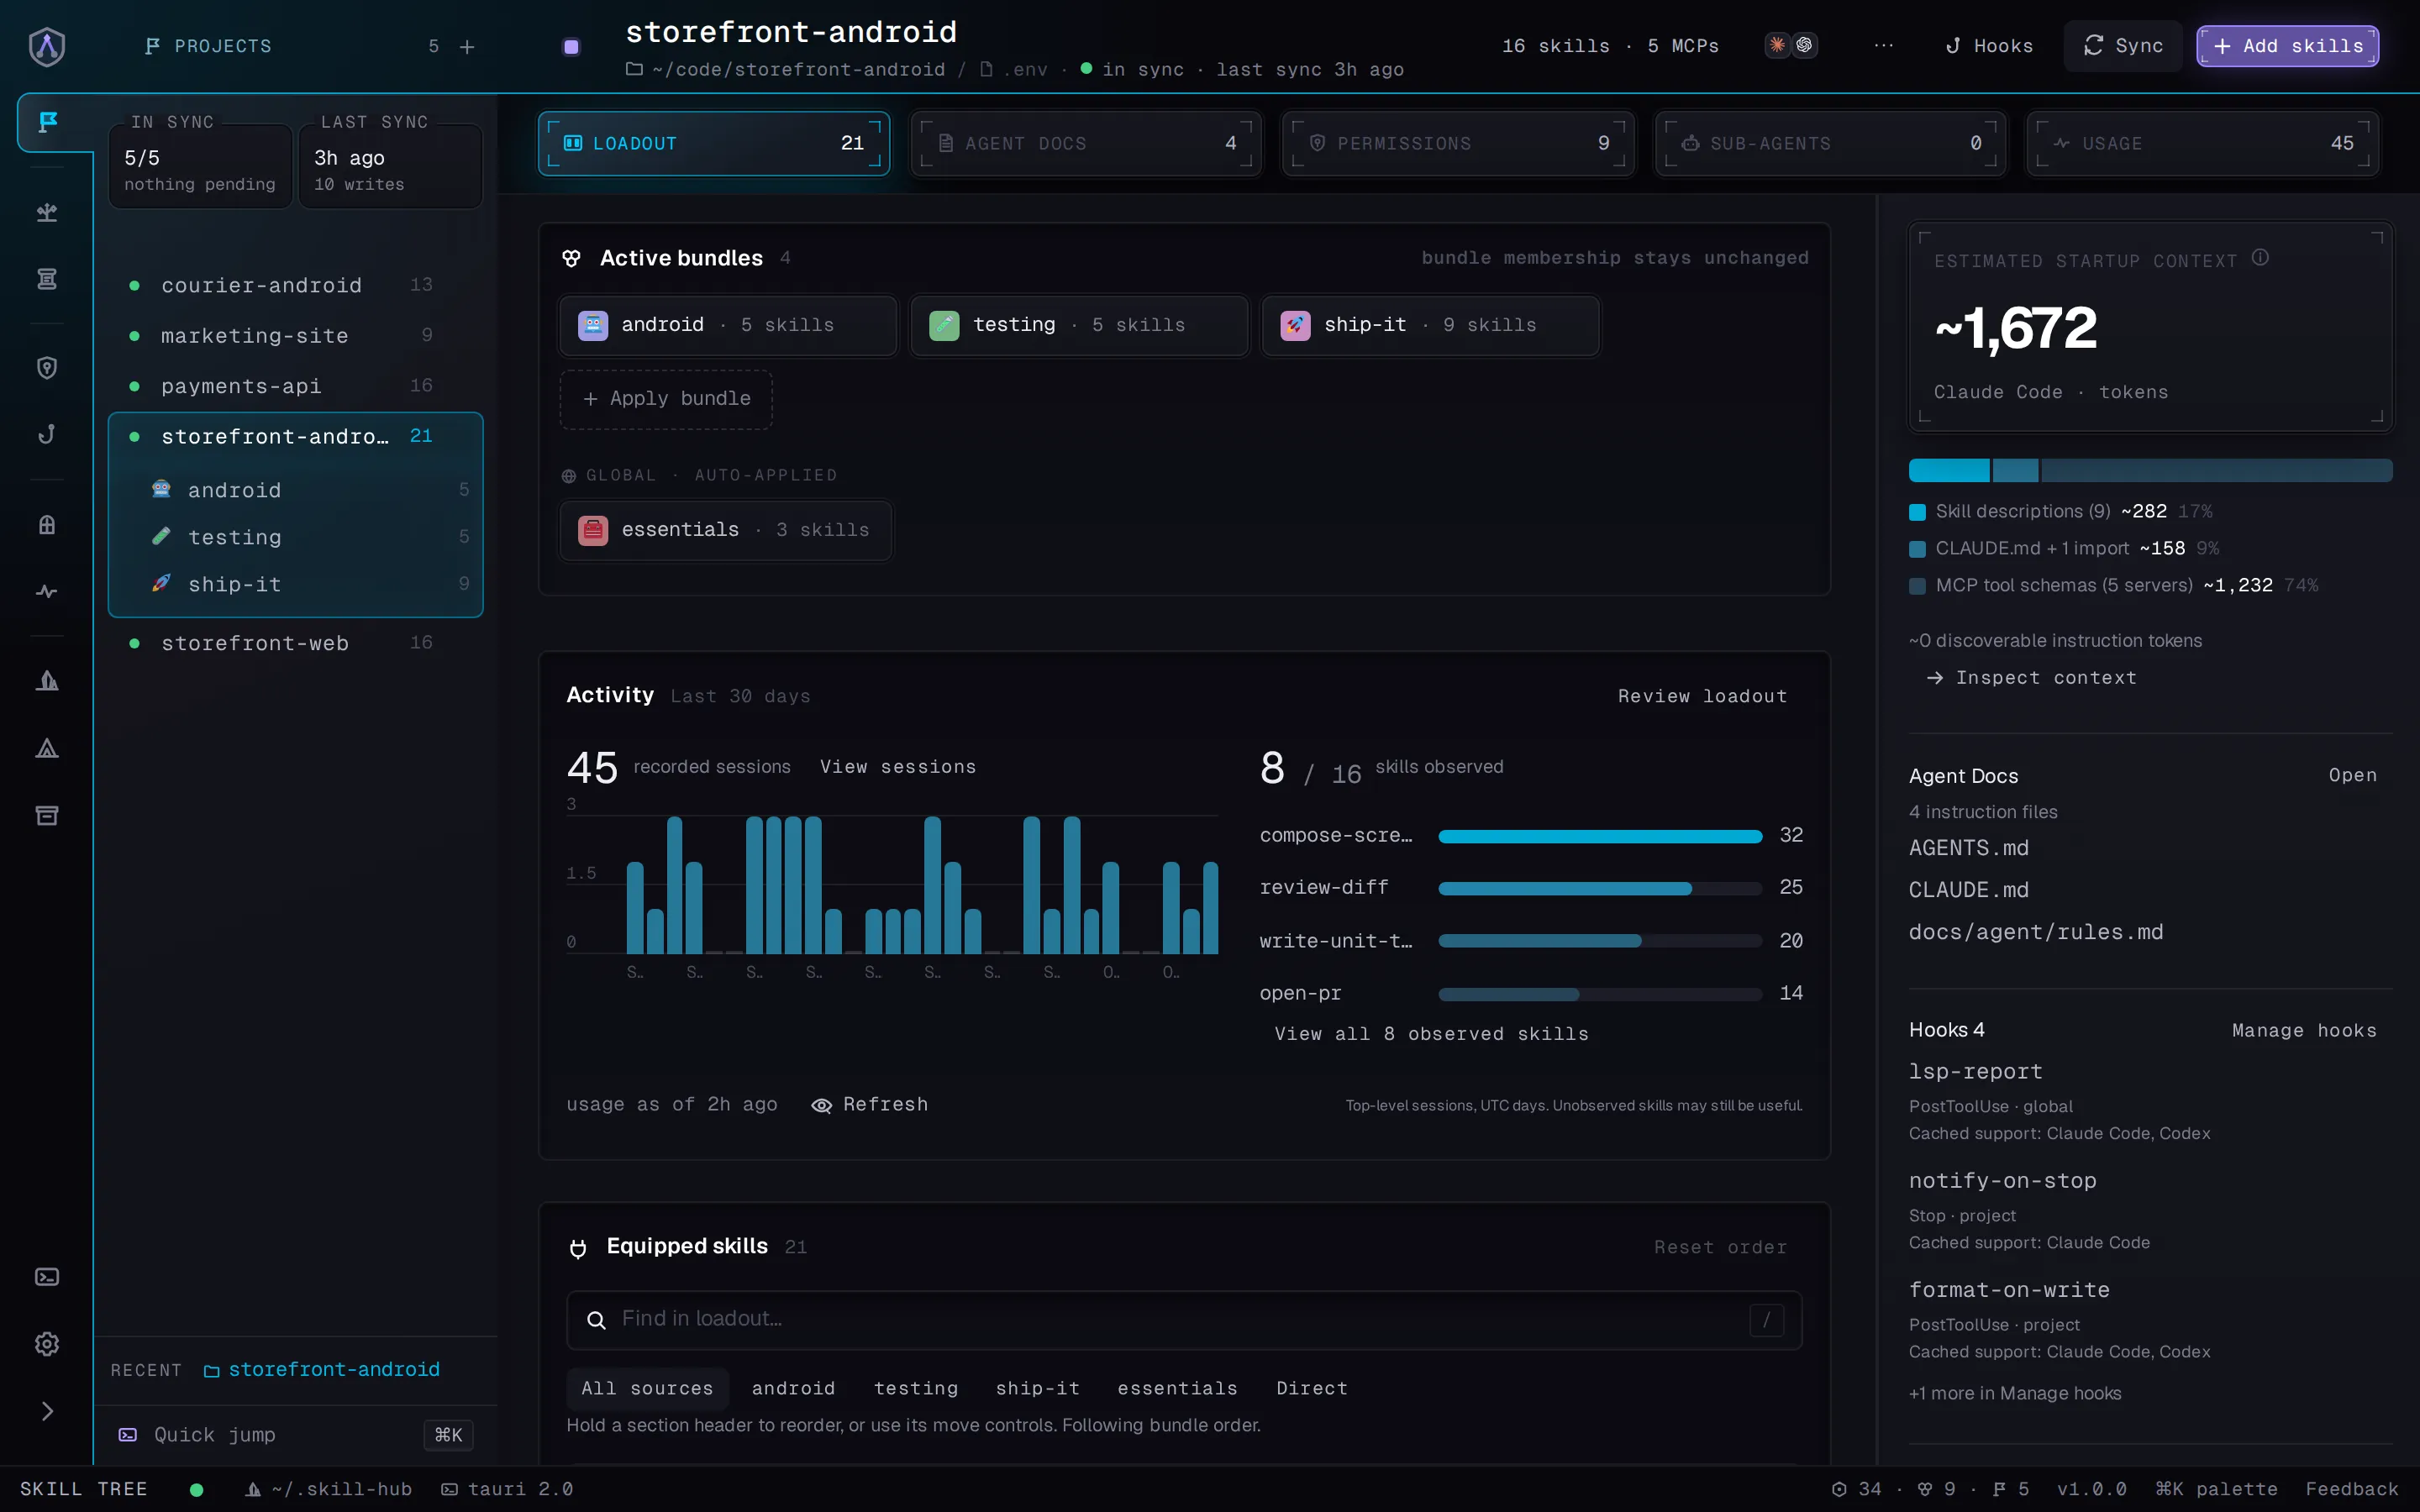Click the plus icon next to Projects count
This screenshot has width=2420, height=1512.
(x=467, y=47)
